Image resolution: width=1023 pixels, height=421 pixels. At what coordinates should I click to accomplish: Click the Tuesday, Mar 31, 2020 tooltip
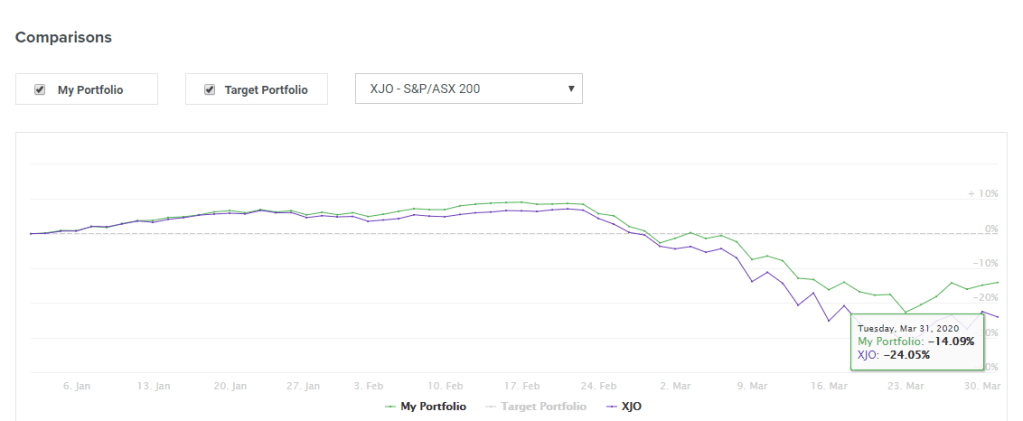(x=916, y=344)
